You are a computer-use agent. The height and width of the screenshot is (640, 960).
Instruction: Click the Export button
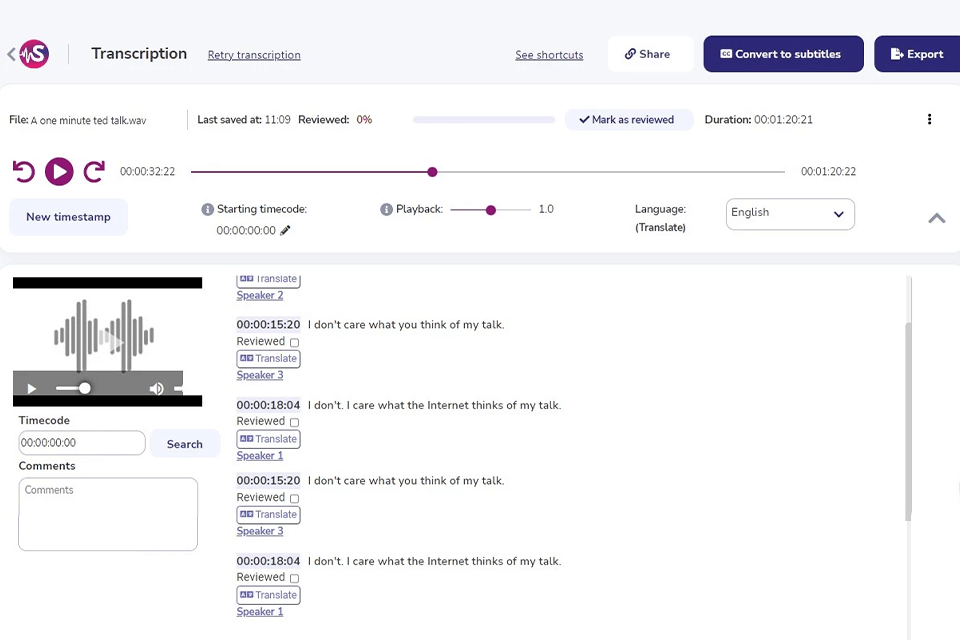click(x=917, y=54)
